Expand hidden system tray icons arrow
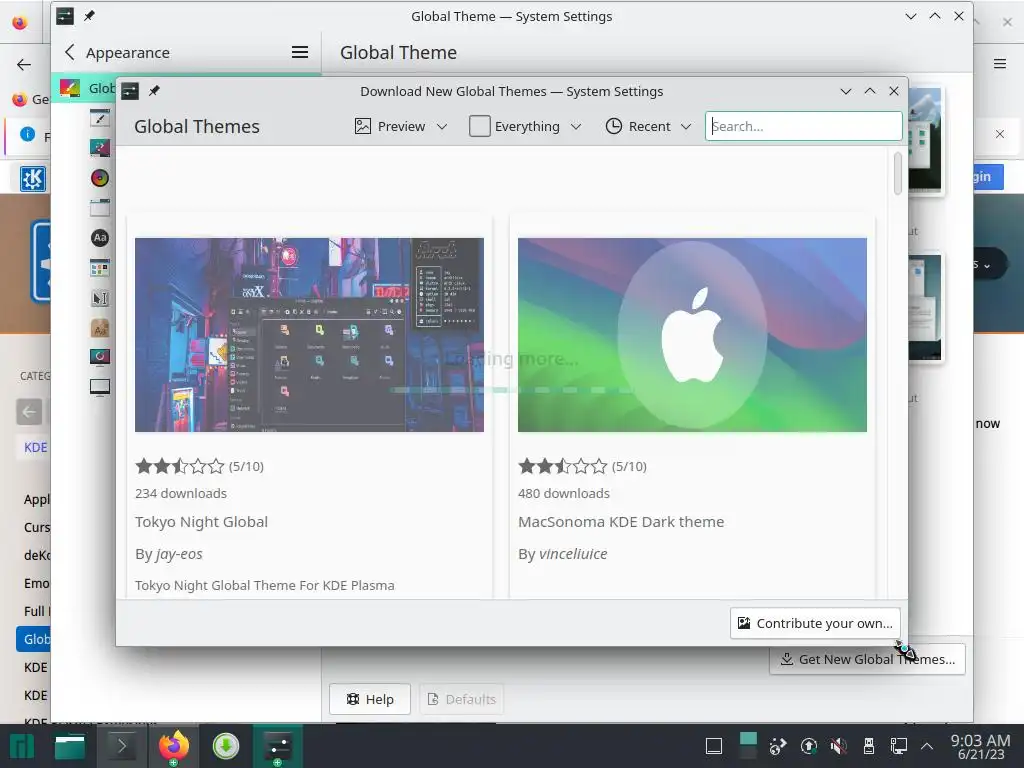Viewport: 1024px width, 768px height. click(x=927, y=746)
